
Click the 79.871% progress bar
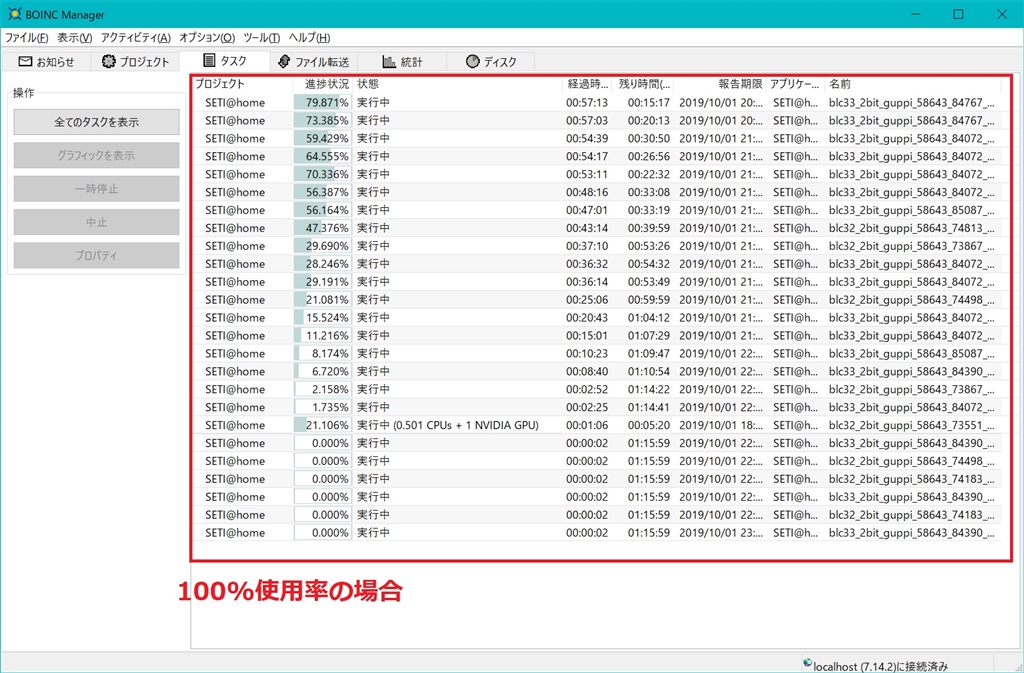pos(323,102)
